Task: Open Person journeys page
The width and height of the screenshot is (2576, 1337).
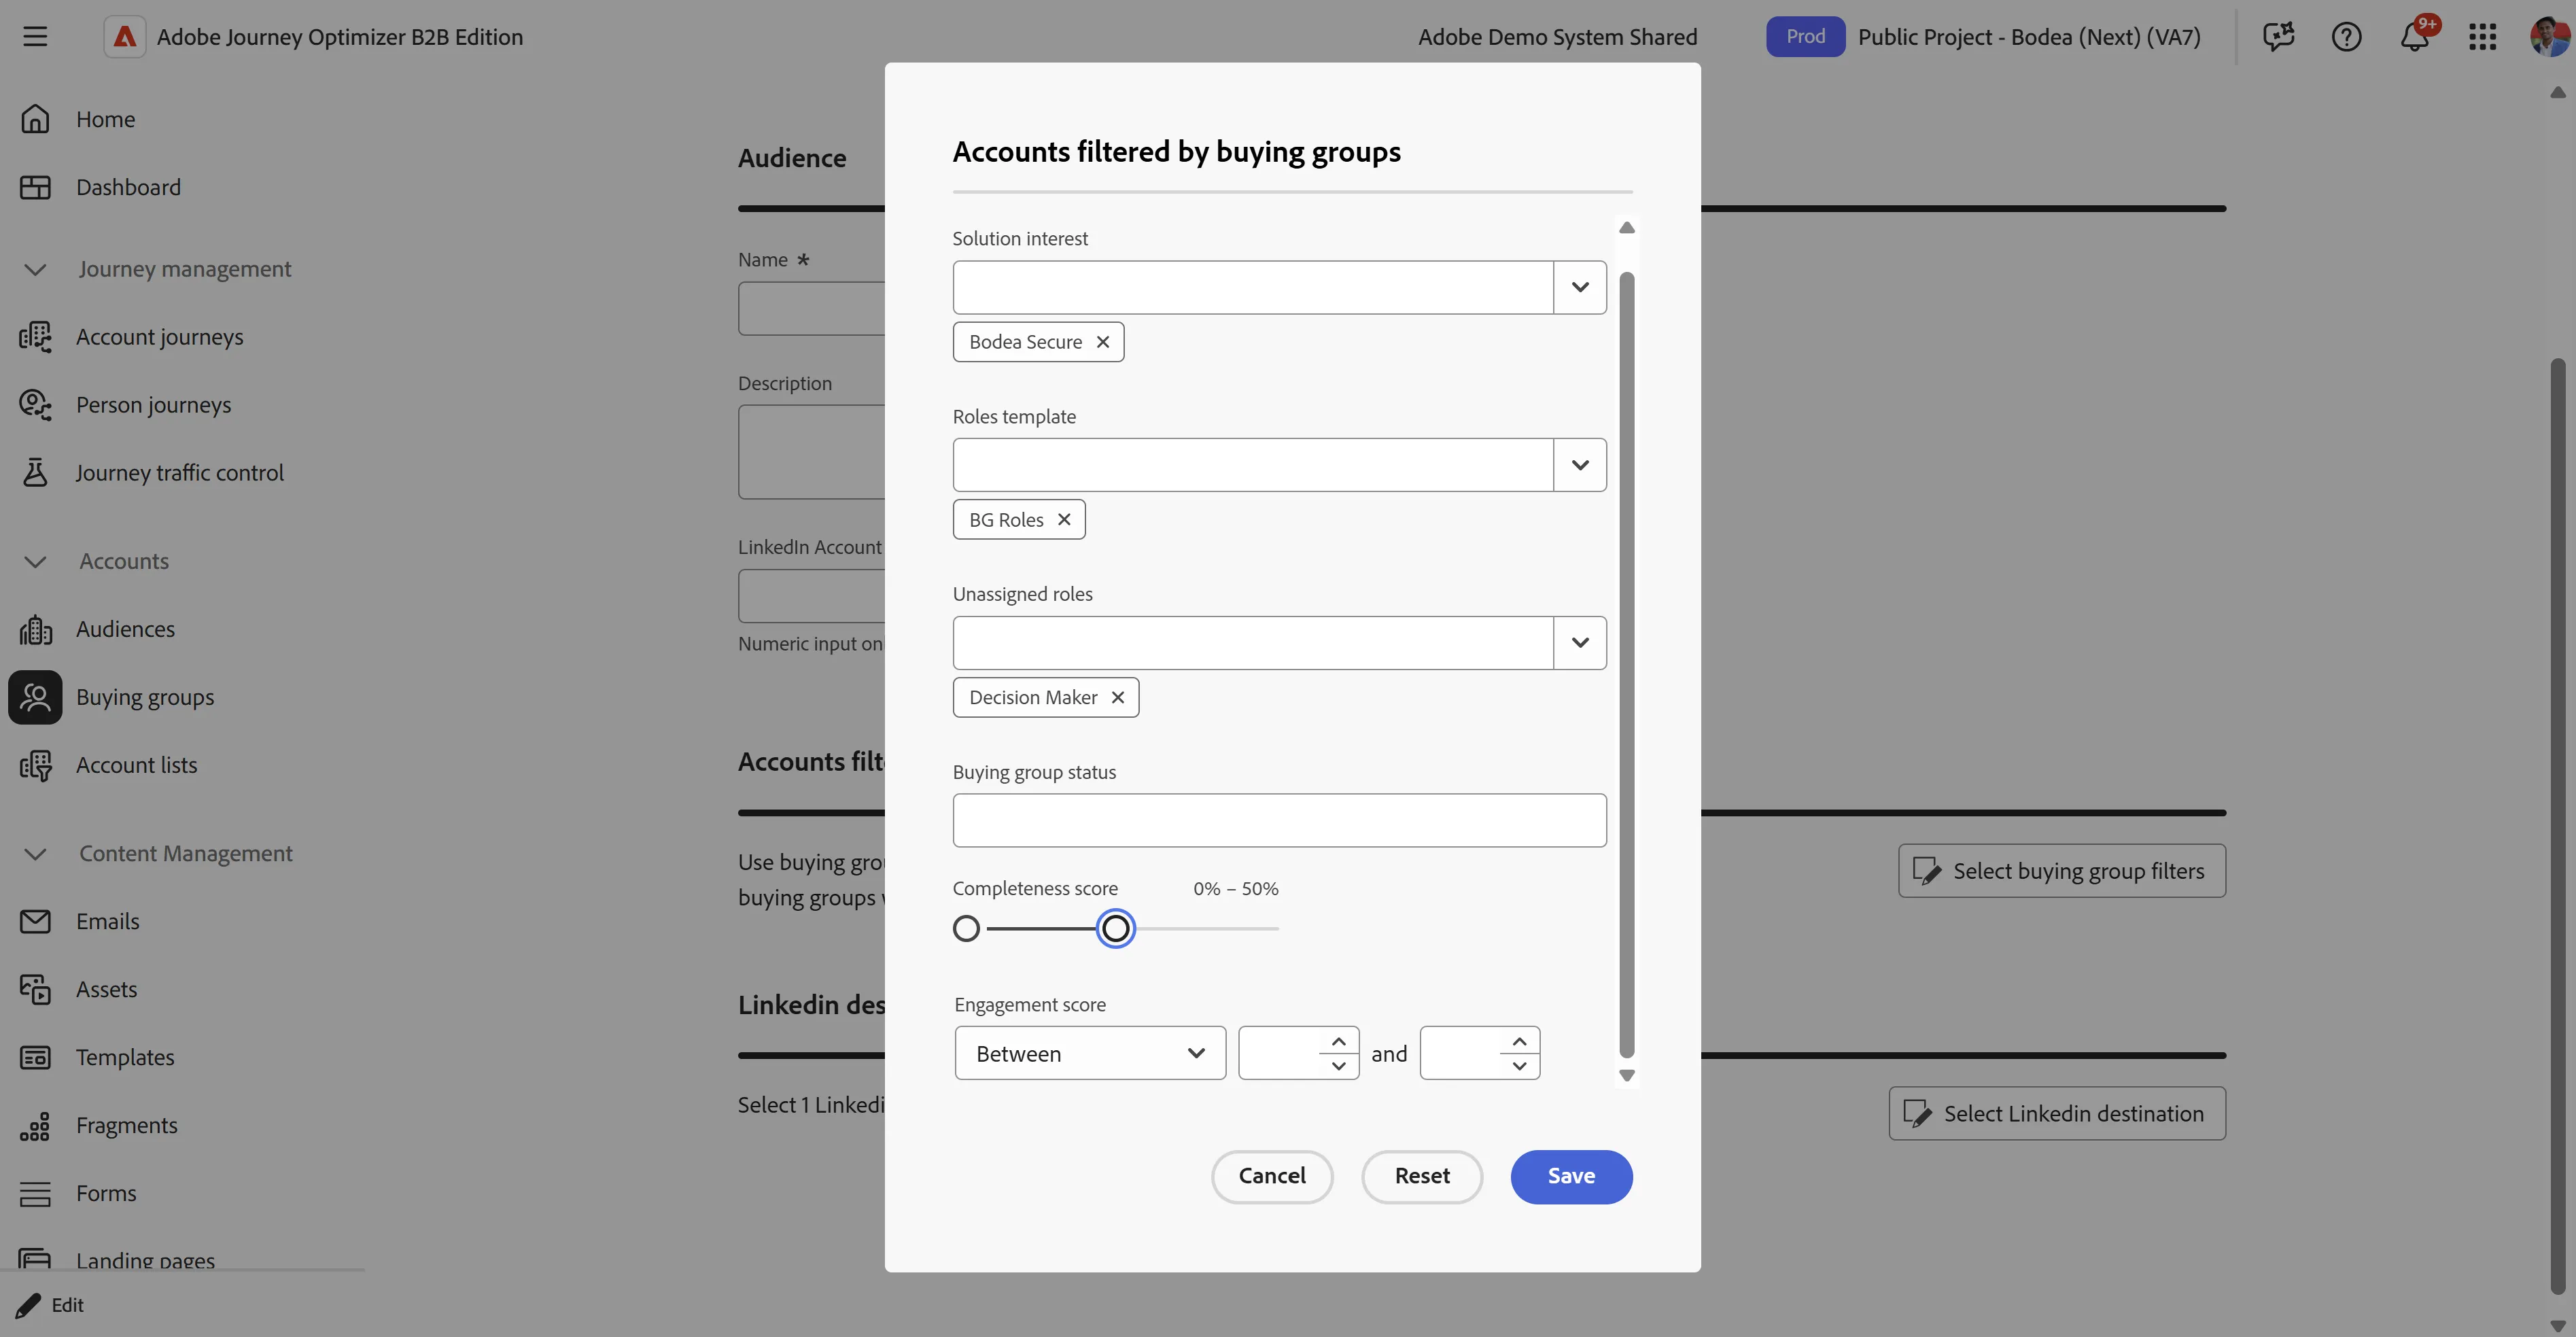Action: pyautogui.click(x=153, y=405)
